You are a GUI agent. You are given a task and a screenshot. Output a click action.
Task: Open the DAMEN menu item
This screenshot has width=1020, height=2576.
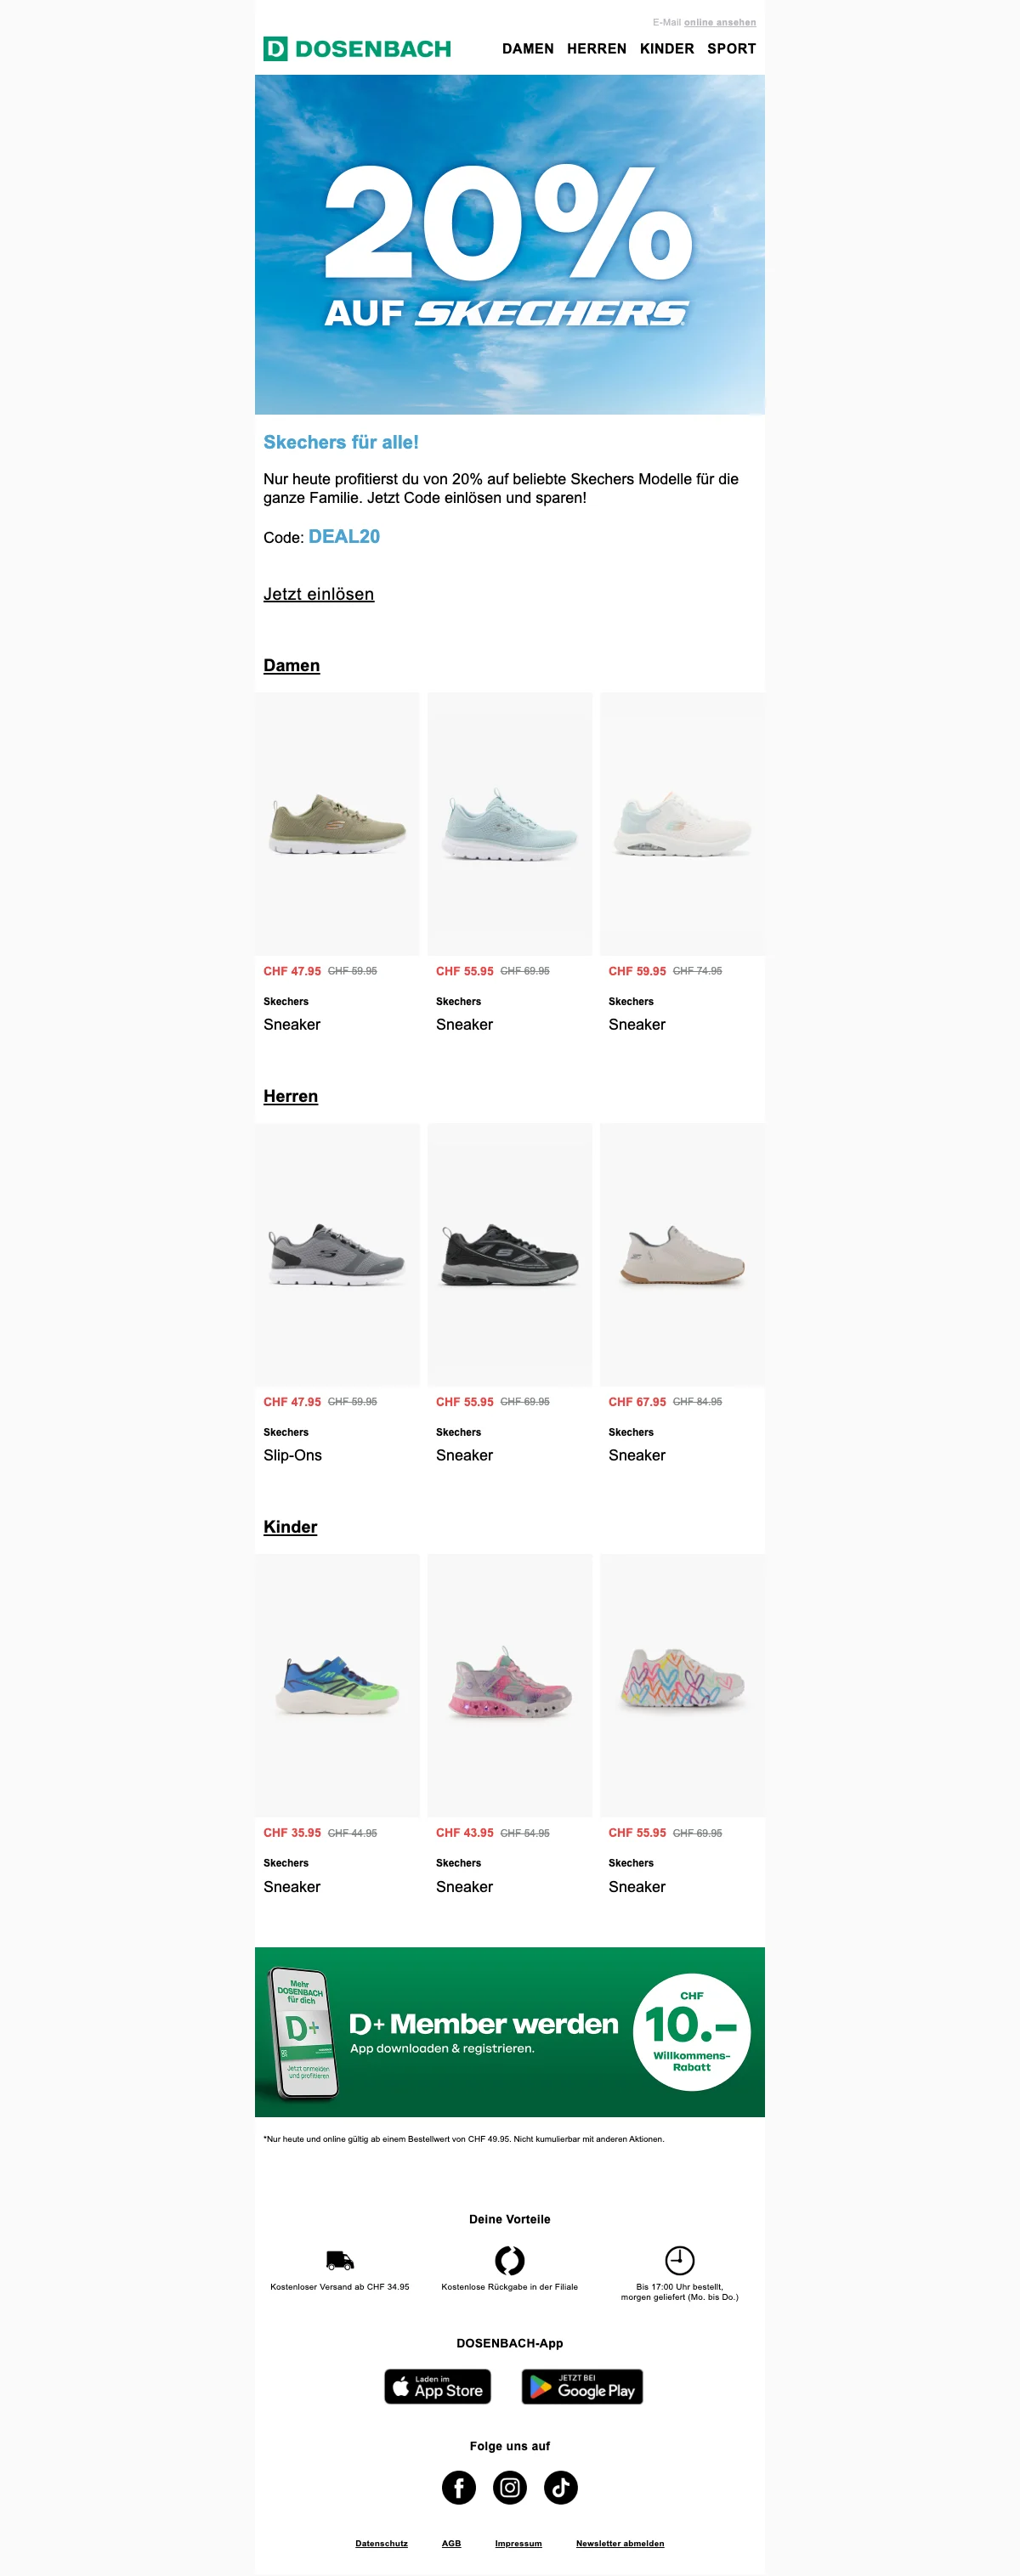(x=528, y=48)
